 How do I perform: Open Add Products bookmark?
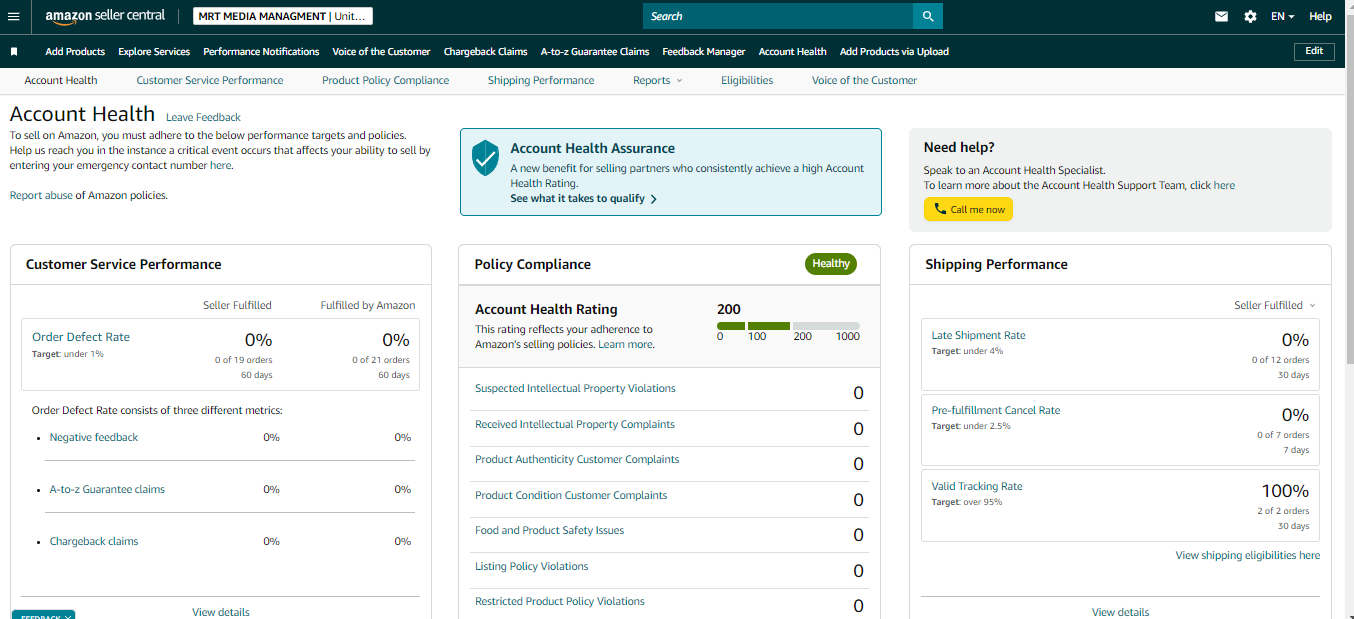tap(75, 51)
